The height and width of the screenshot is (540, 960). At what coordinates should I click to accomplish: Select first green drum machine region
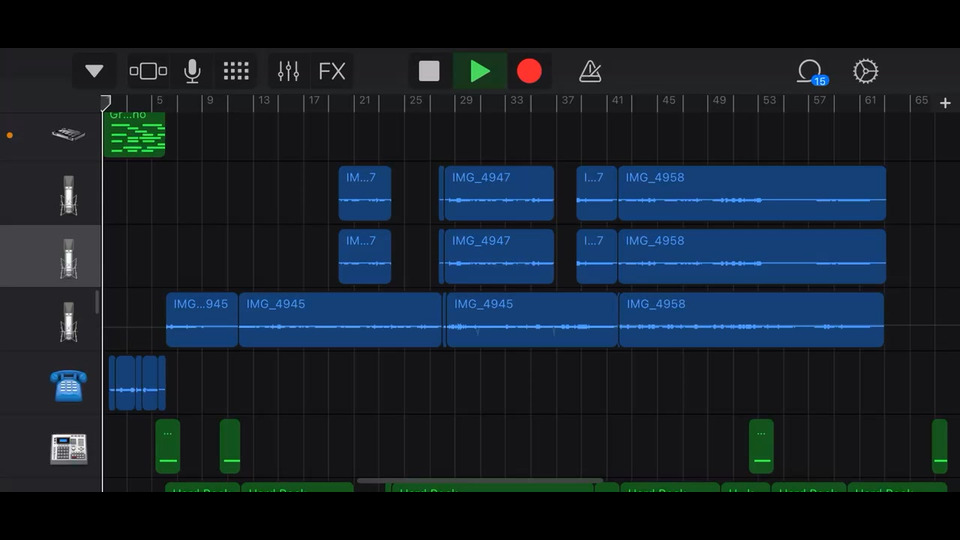(x=168, y=446)
